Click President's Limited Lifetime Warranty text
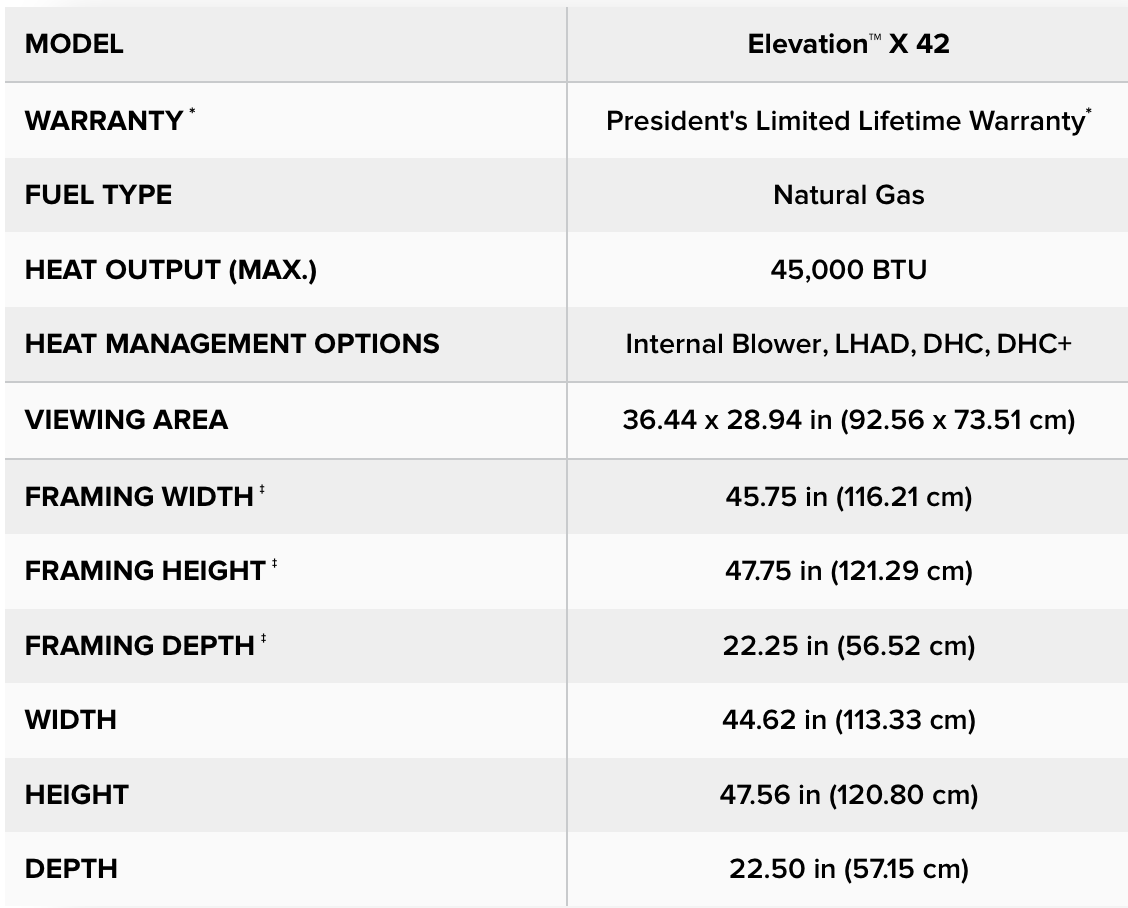Viewport: 1128px width, 908px height. (844, 121)
